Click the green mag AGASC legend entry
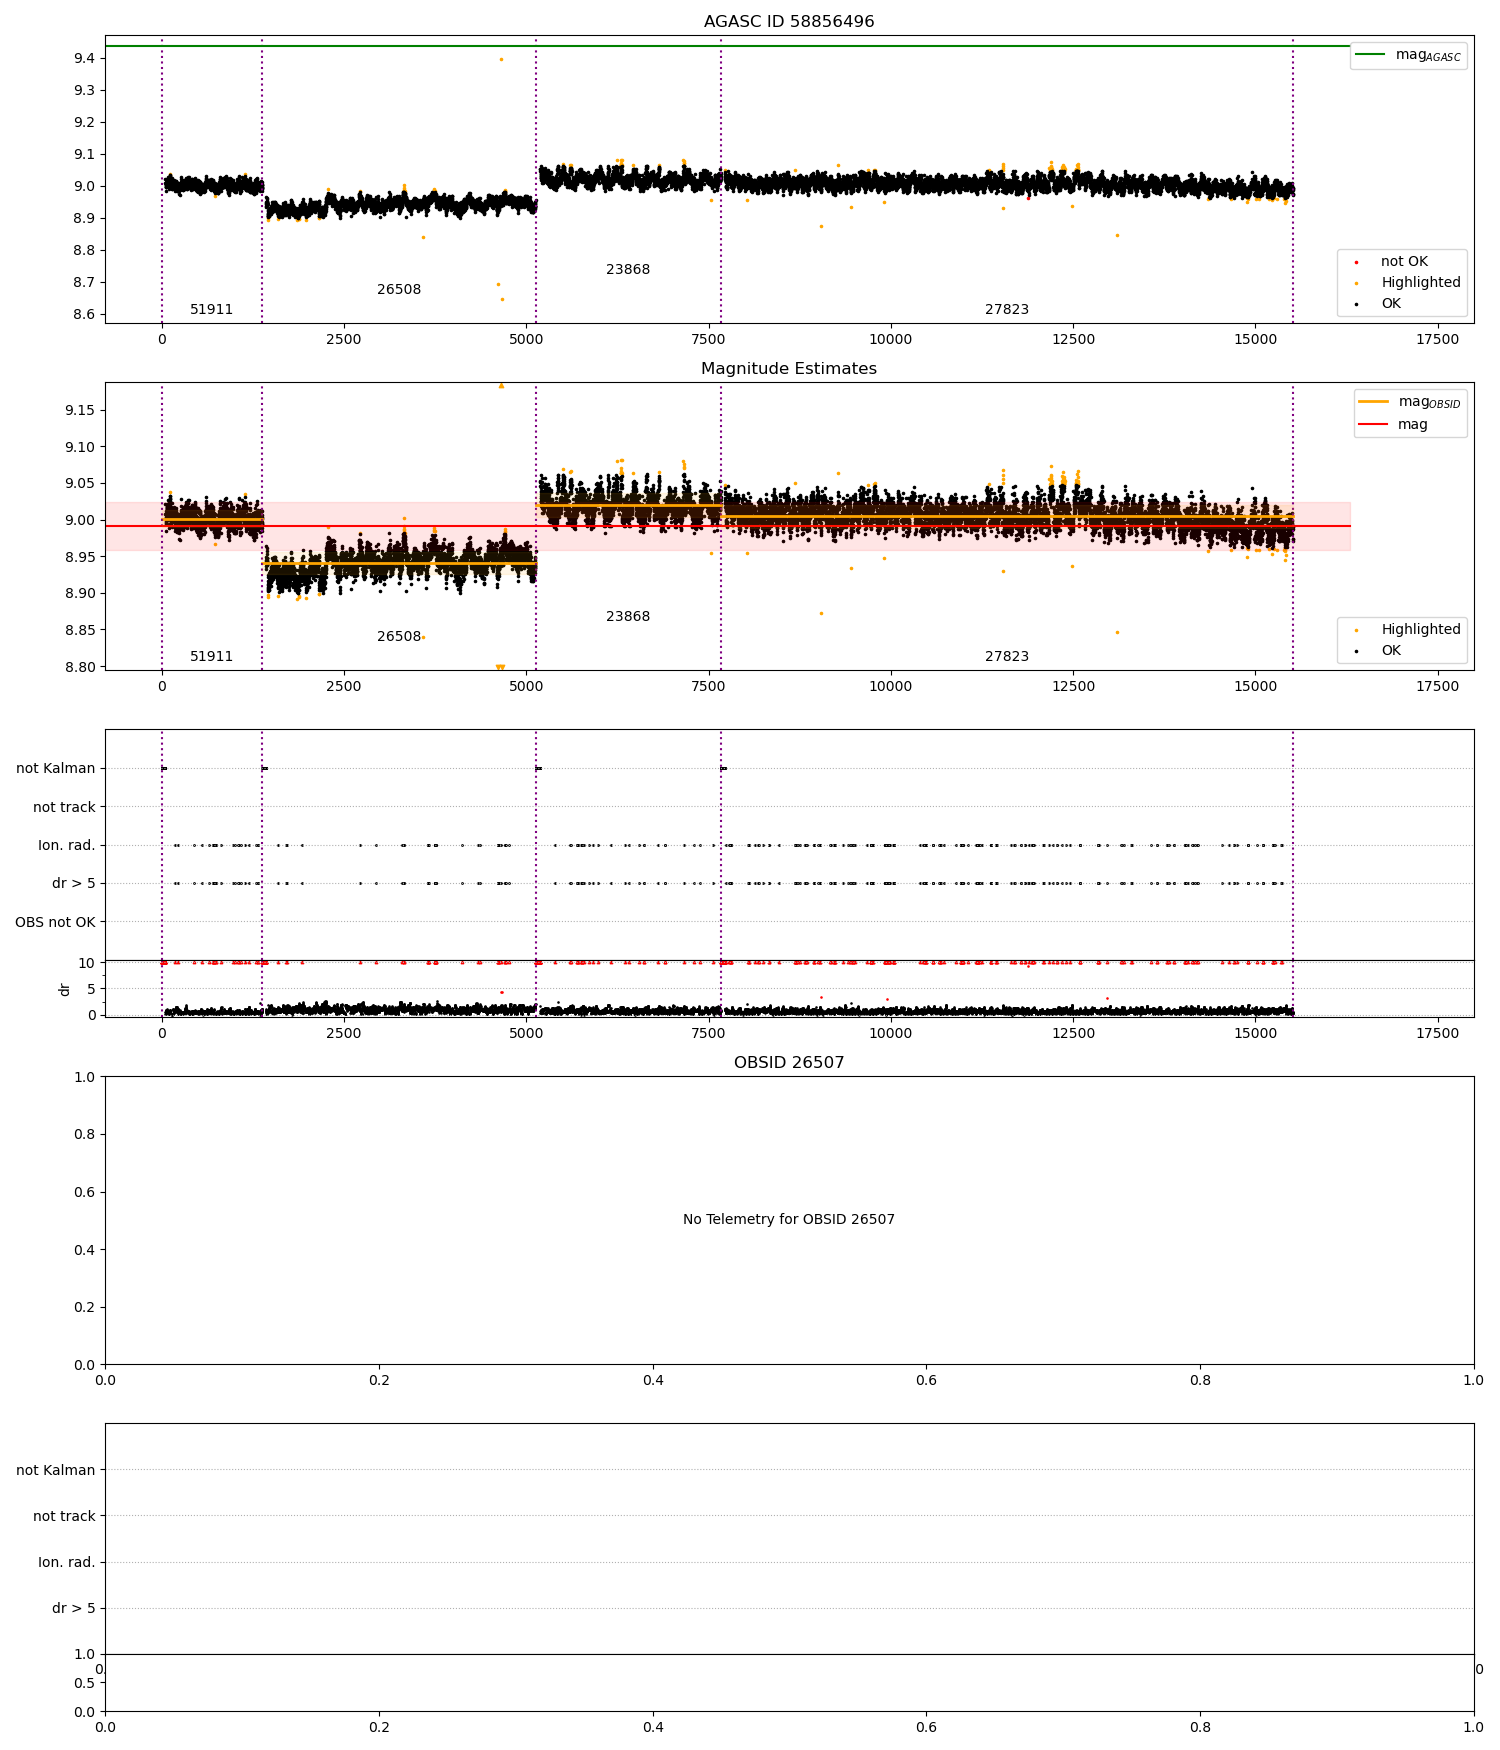1500x1750 pixels. click(x=1408, y=55)
